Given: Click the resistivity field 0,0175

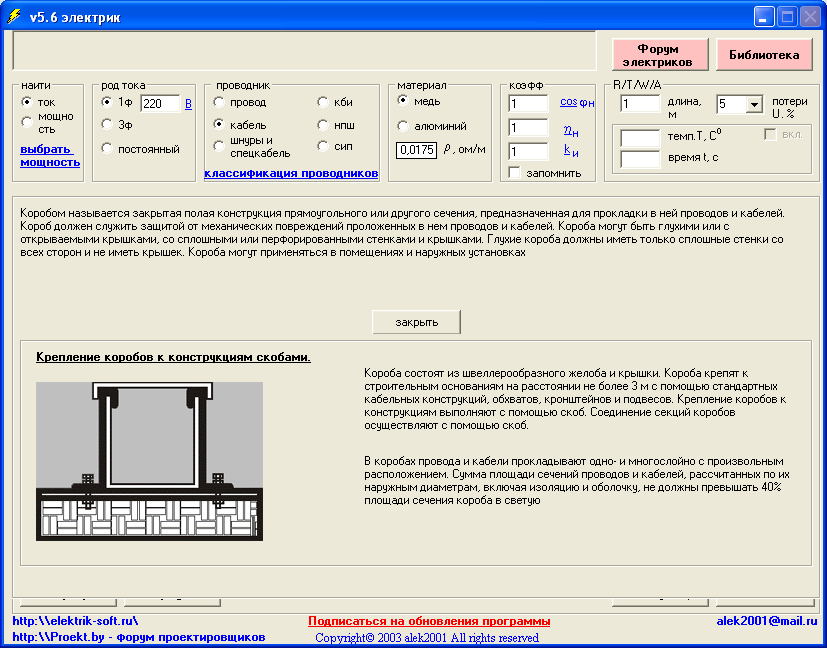Looking at the screenshot, I should tap(416, 150).
